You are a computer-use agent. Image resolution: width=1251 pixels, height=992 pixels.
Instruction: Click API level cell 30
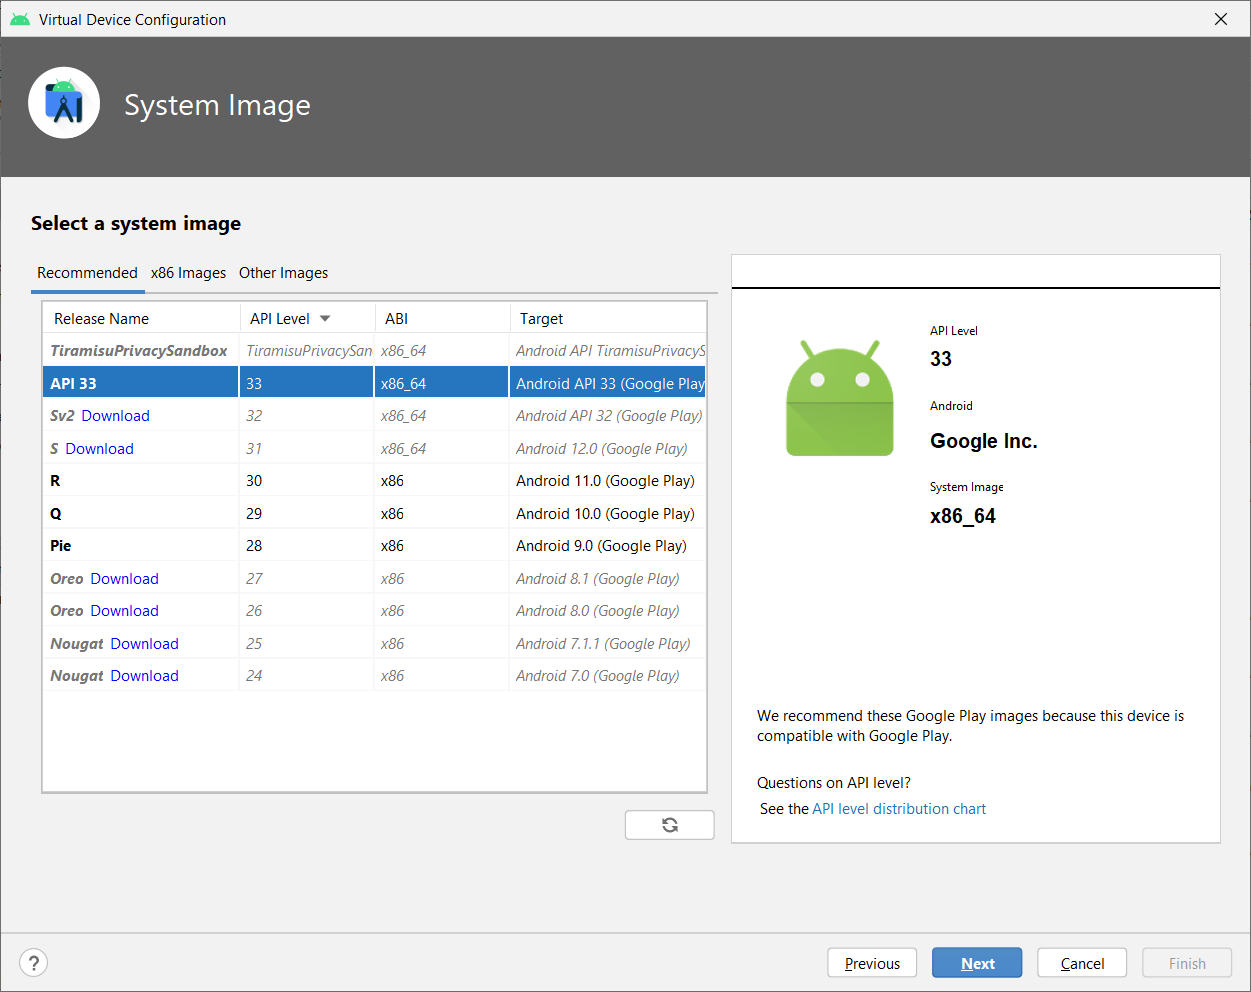click(x=306, y=481)
